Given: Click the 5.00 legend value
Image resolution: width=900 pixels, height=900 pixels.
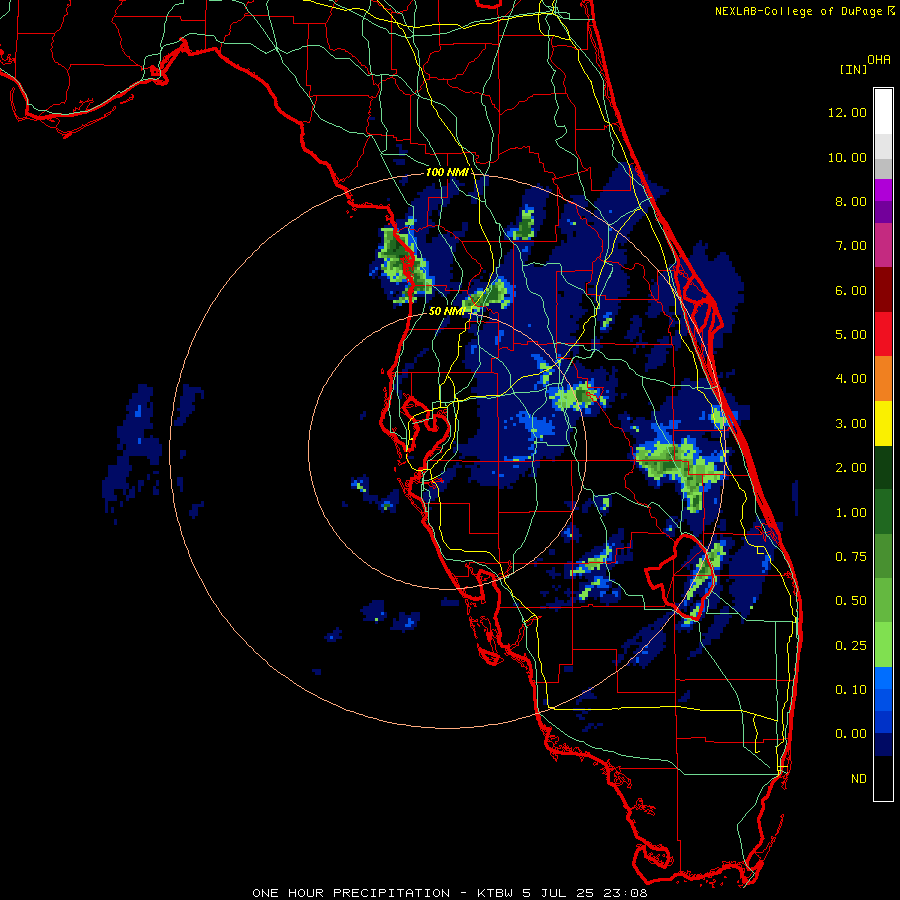Looking at the screenshot, I should (x=851, y=335).
